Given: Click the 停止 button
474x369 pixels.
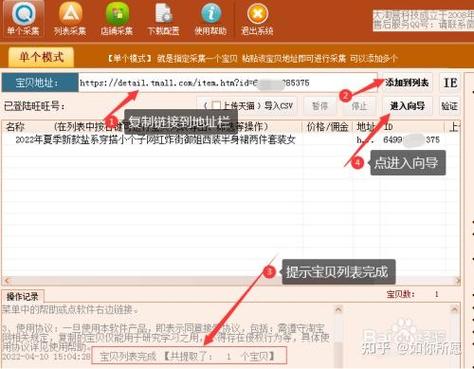Looking at the screenshot, I should click(x=359, y=106).
